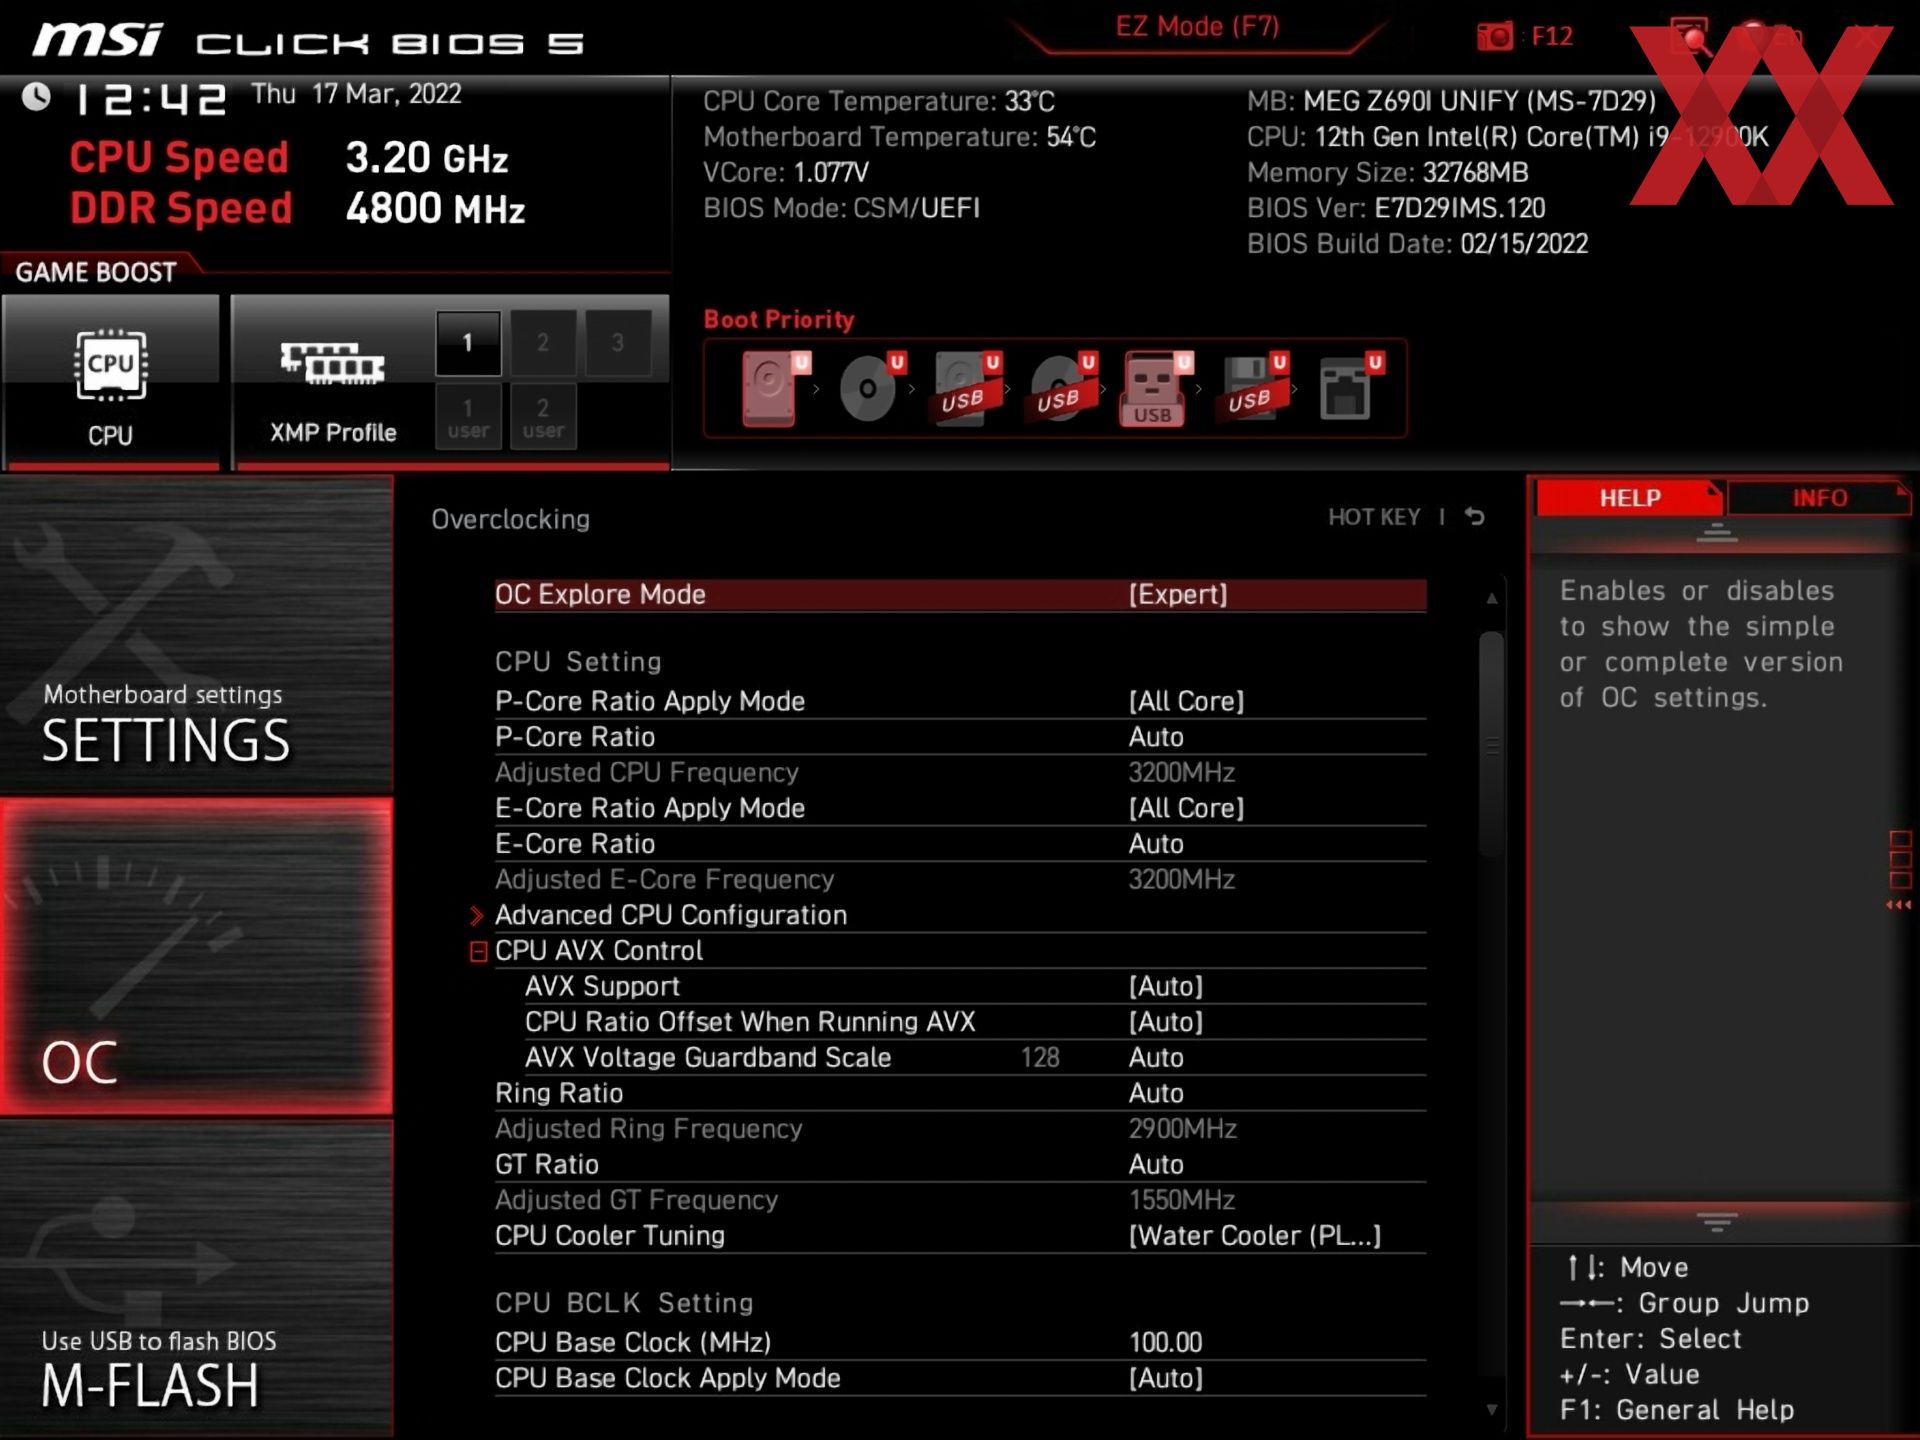The height and width of the screenshot is (1440, 1920).
Task: Click the GT Ratio Auto field
Action: tap(960, 1164)
